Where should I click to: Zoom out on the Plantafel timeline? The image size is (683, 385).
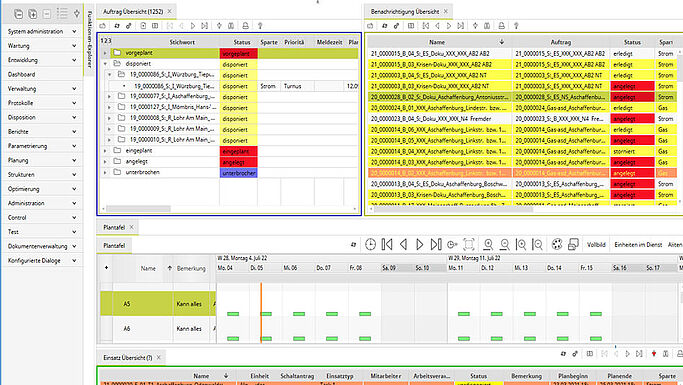point(504,245)
